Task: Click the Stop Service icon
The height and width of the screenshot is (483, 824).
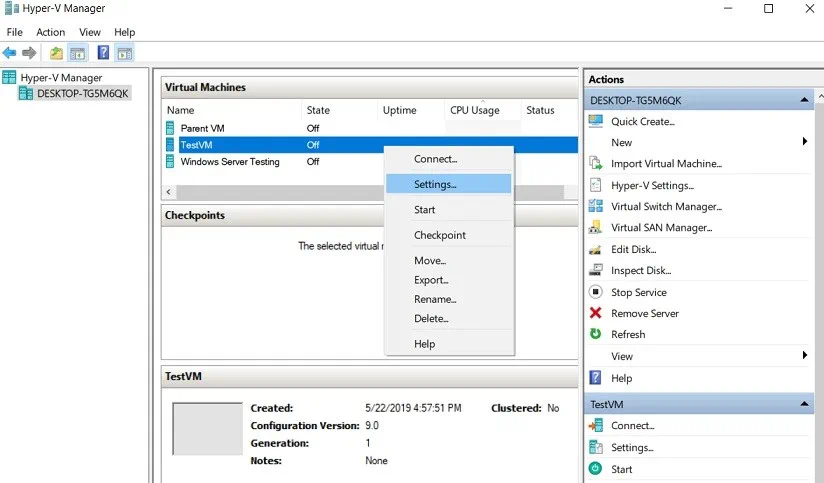Action: pyautogui.click(x=596, y=292)
